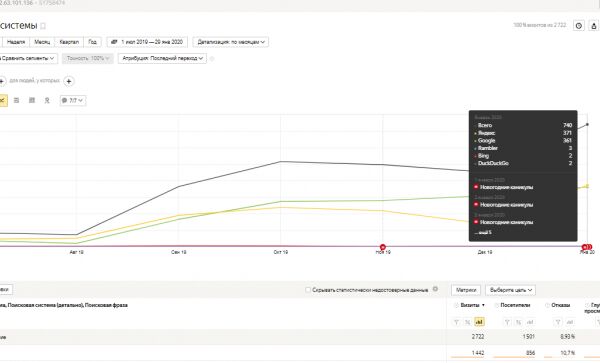Click the plus button after 'для людей, у которых'
The height and width of the screenshot is (363, 600).
click(x=68, y=81)
